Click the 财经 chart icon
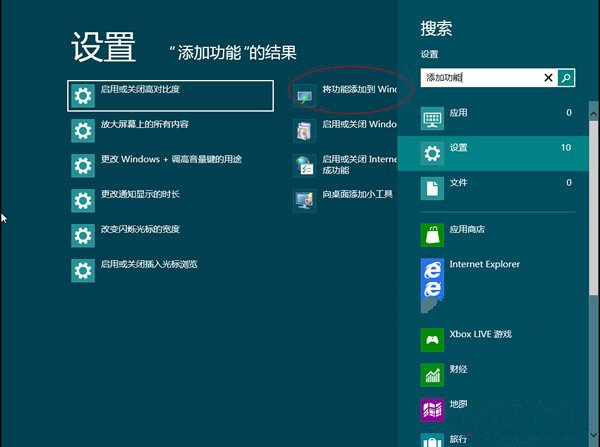 click(x=432, y=375)
